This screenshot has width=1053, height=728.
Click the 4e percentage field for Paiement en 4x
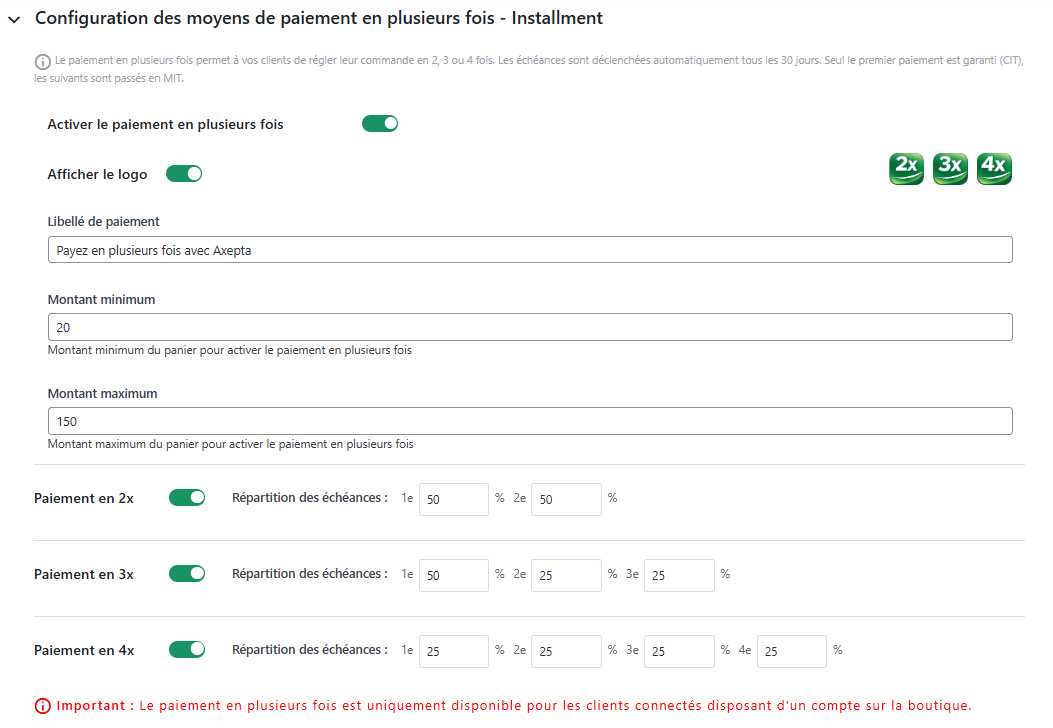click(x=791, y=651)
